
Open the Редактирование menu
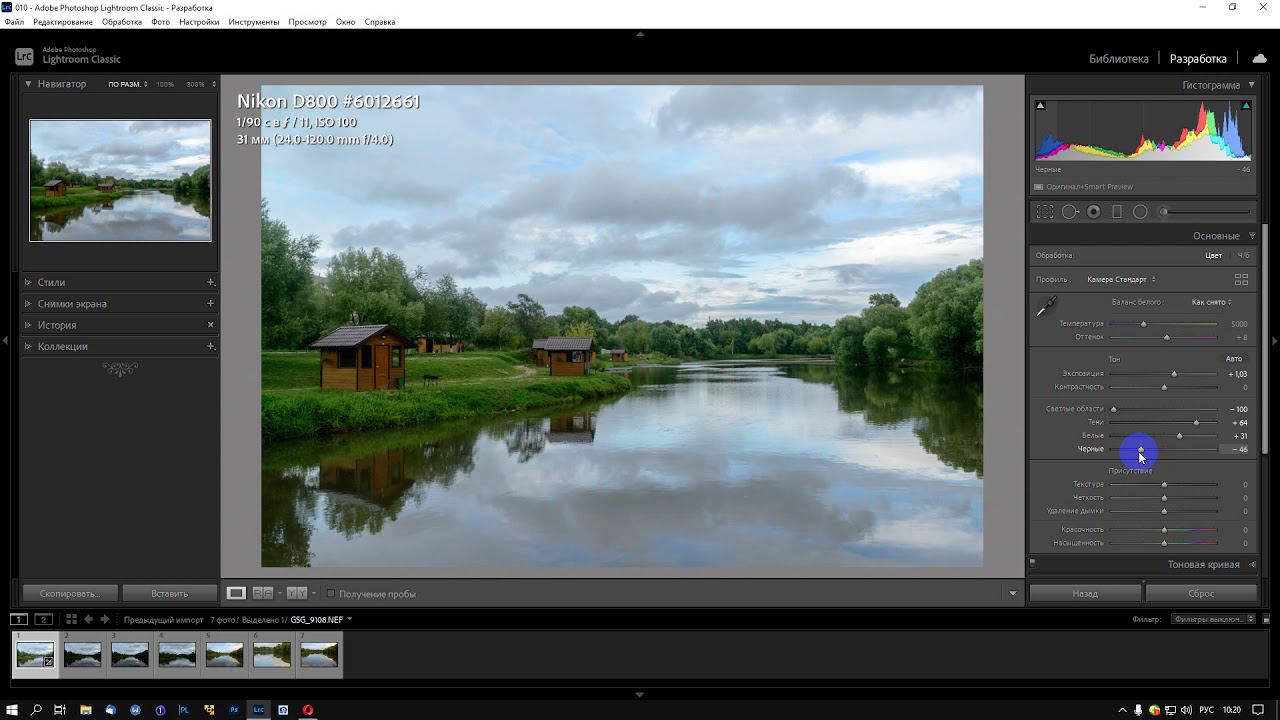pyautogui.click(x=63, y=22)
